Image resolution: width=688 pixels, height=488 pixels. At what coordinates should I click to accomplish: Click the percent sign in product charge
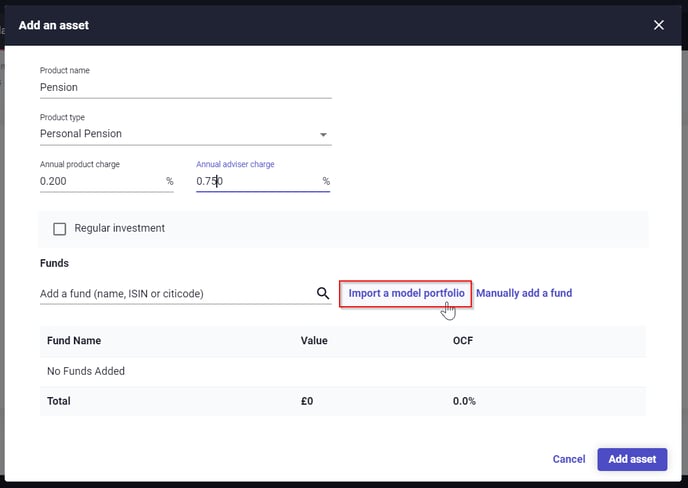[x=170, y=181]
